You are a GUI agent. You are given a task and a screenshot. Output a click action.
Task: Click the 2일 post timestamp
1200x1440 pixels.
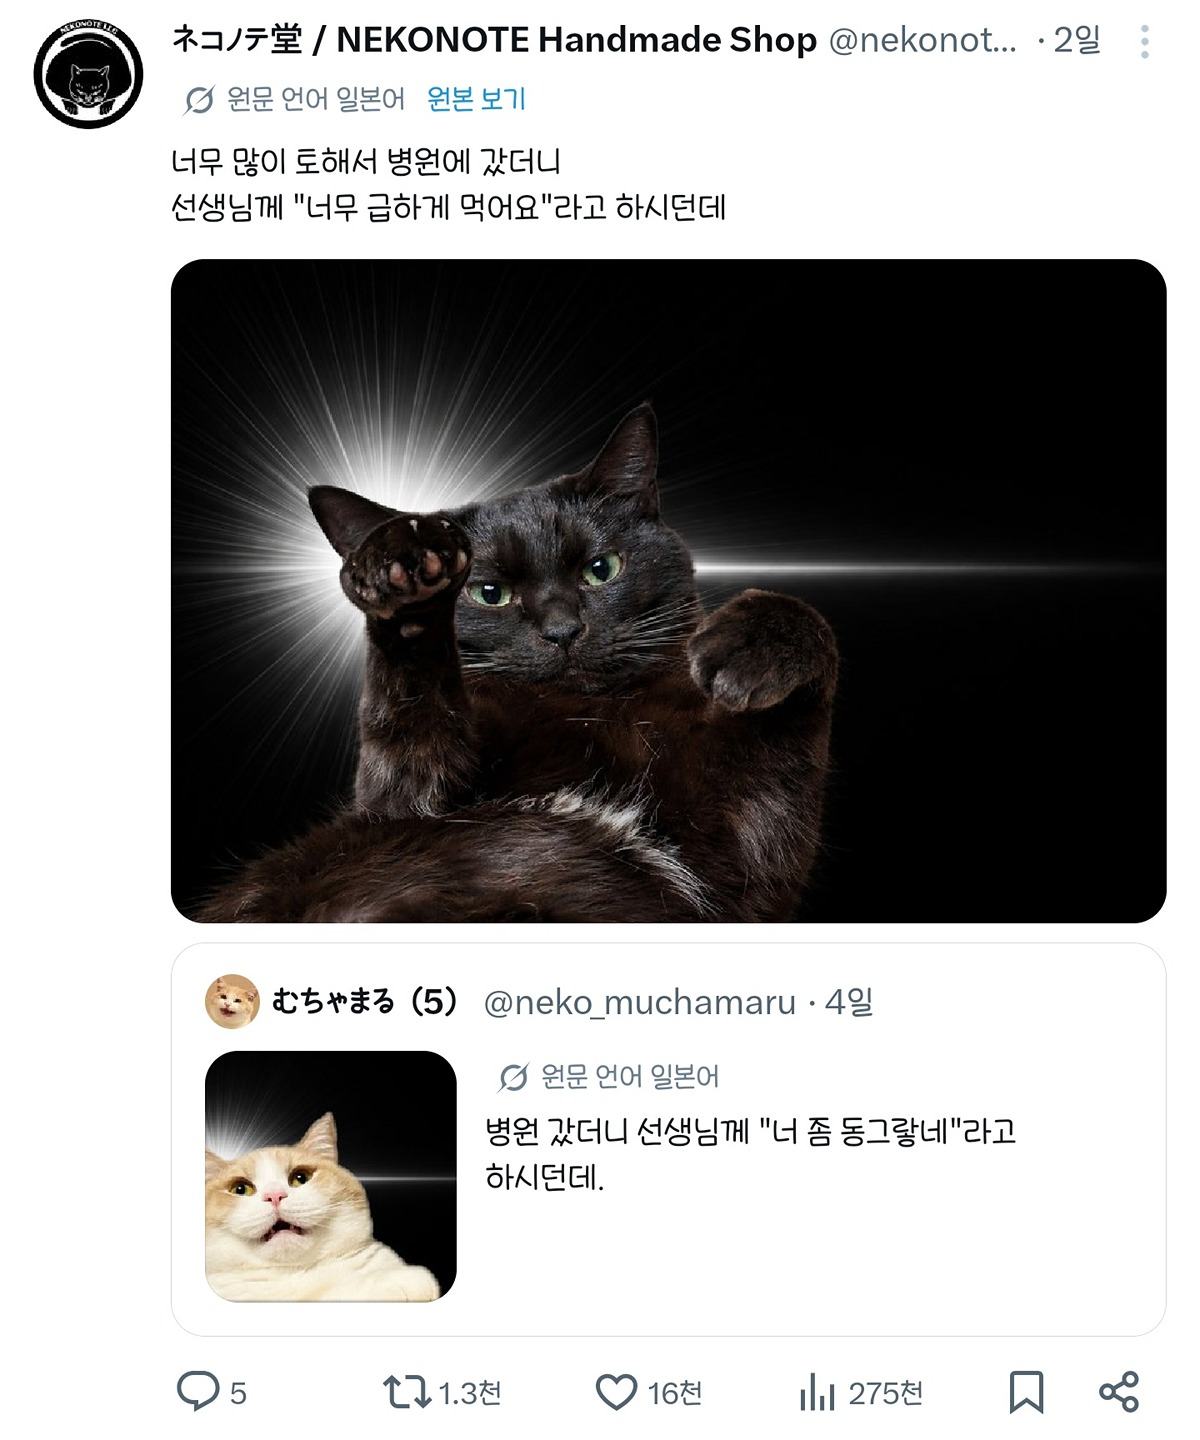click(1077, 40)
